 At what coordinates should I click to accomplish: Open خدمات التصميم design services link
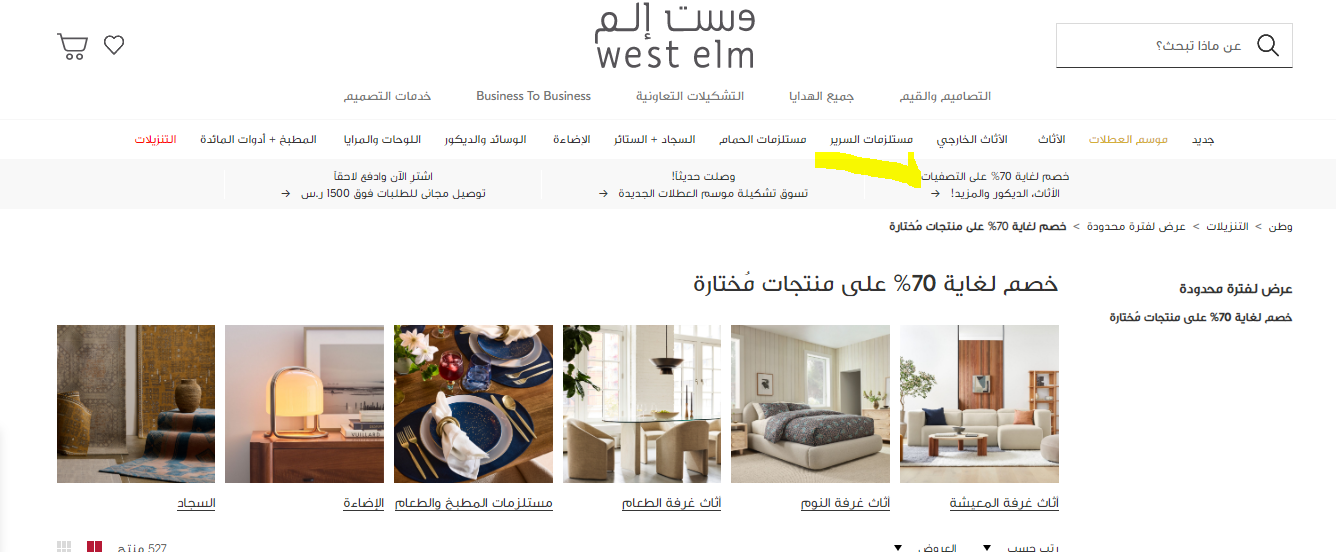pos(387,96)
